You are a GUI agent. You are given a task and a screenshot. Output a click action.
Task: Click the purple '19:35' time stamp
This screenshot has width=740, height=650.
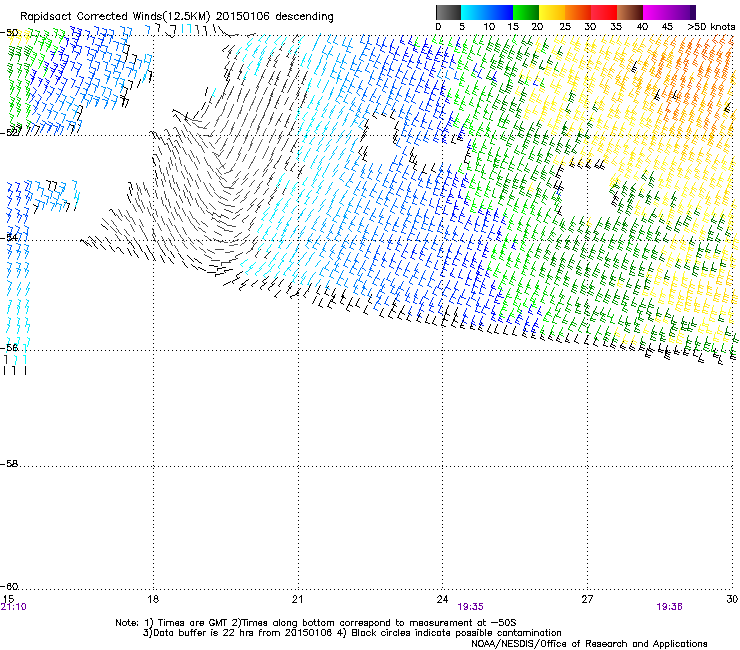pos(471,607)
